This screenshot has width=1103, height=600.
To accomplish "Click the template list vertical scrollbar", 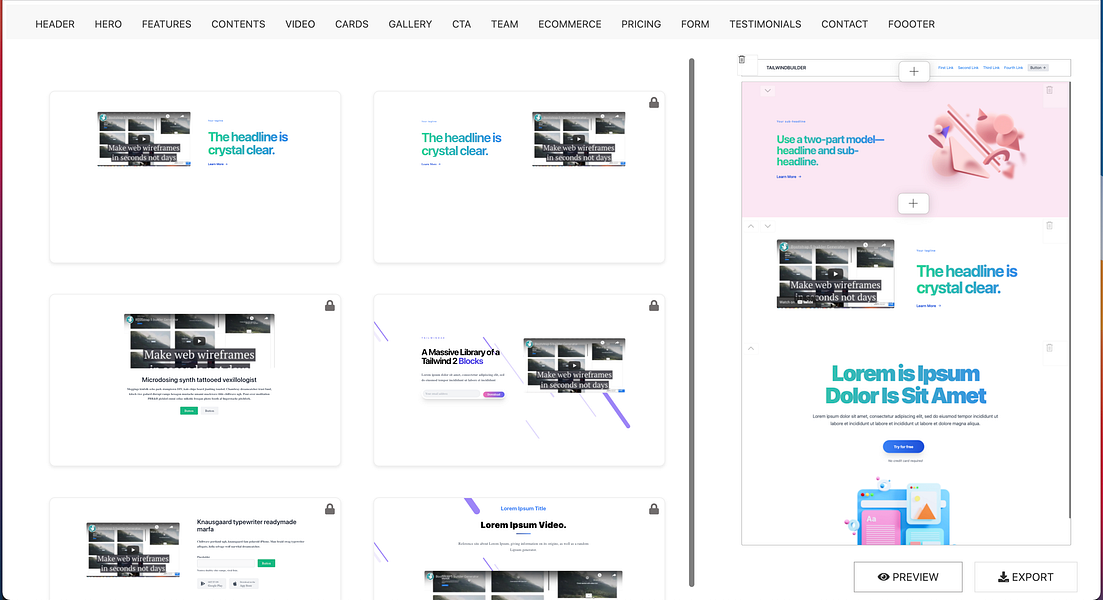I will (691, 322).
